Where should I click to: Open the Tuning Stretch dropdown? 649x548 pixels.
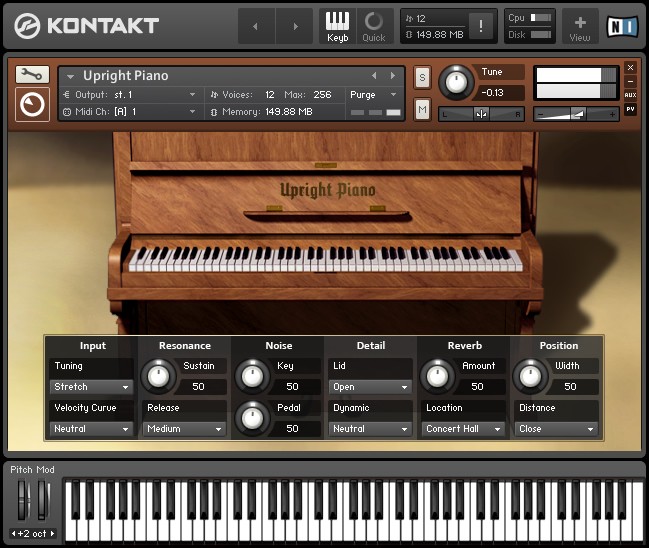coord(91,387)
